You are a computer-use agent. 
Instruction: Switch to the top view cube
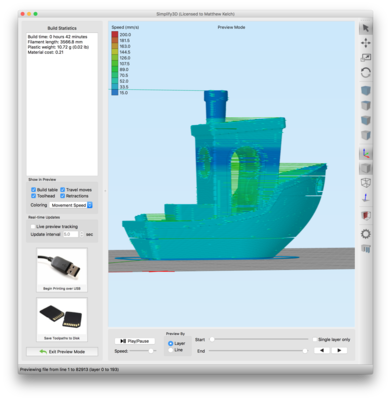366,106
